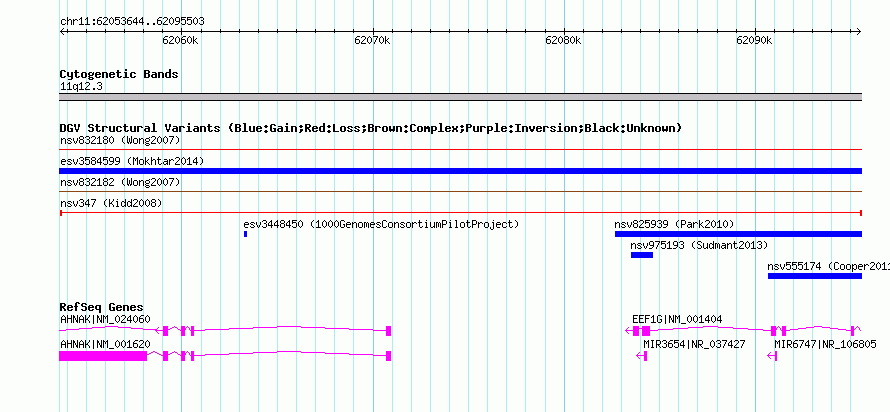Click the short blue nsv975193 gain bar
Screen dimensions: 890x412
pos(642,255)
